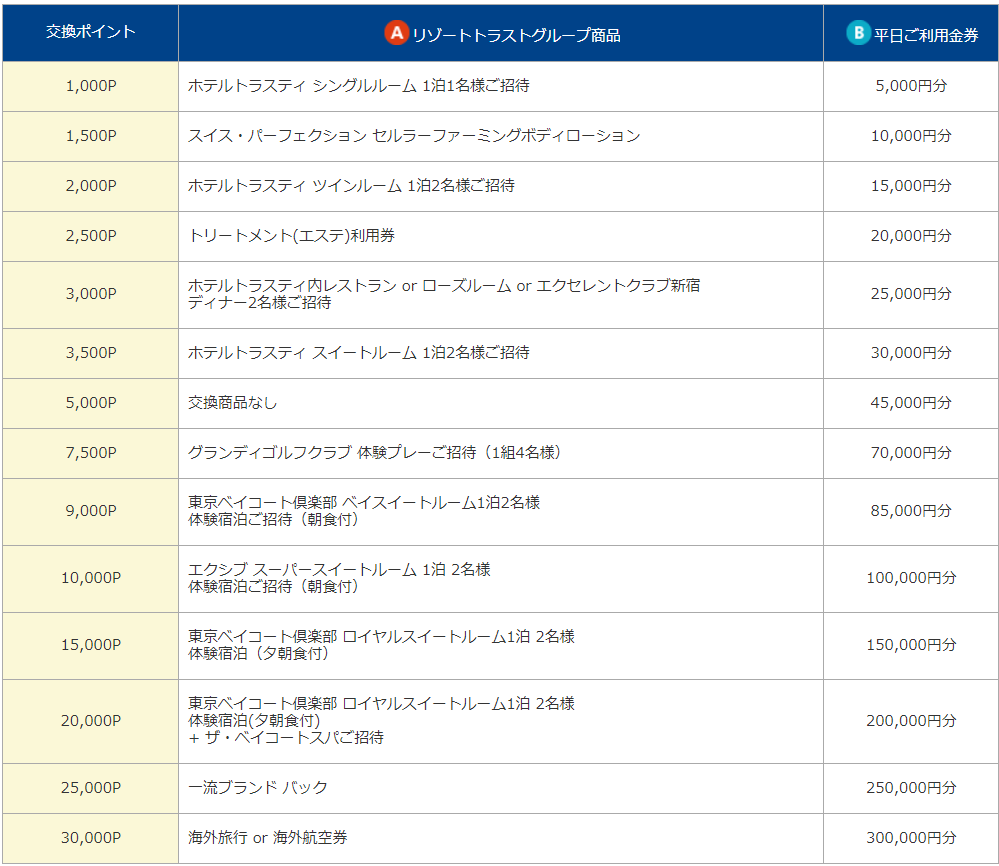Select the 15,000P points cell
The width and height of the screenshot is (999, 866).
point(90,645)
